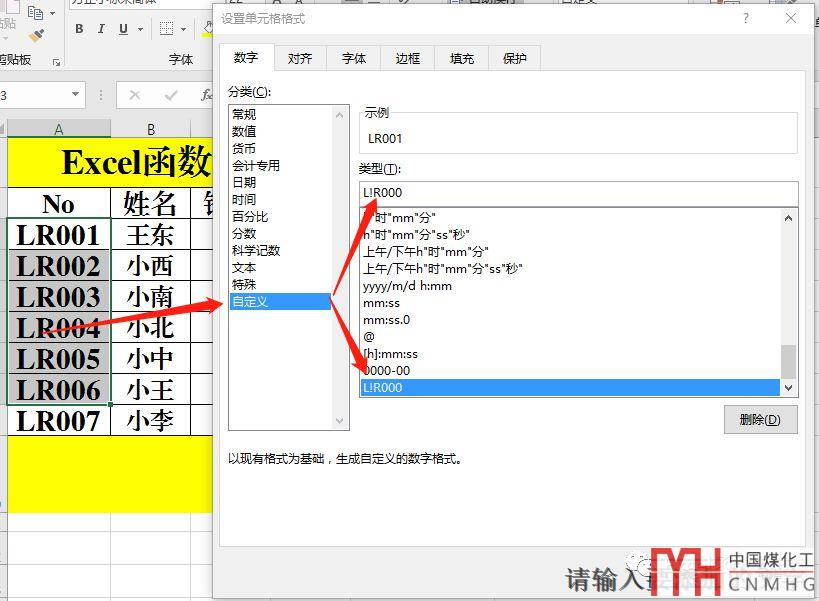Select column B header
The image size is (819, 601).
[x=151, y=129]
